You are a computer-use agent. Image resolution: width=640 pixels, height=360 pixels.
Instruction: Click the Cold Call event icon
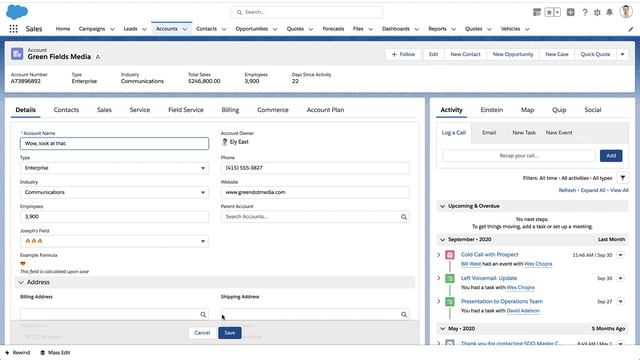pyautogui.click(x=450, y=255)
